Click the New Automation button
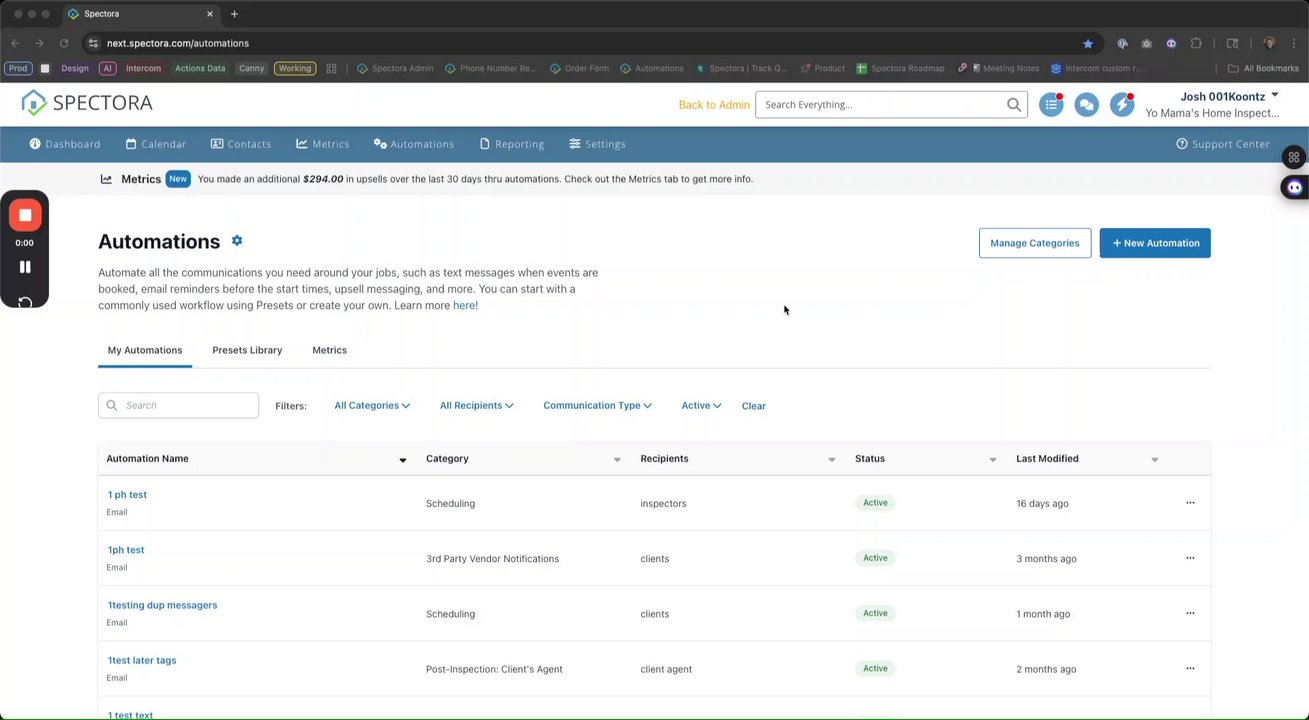Viewport: 1309px width, 720px height. (x=1155, y=243)
